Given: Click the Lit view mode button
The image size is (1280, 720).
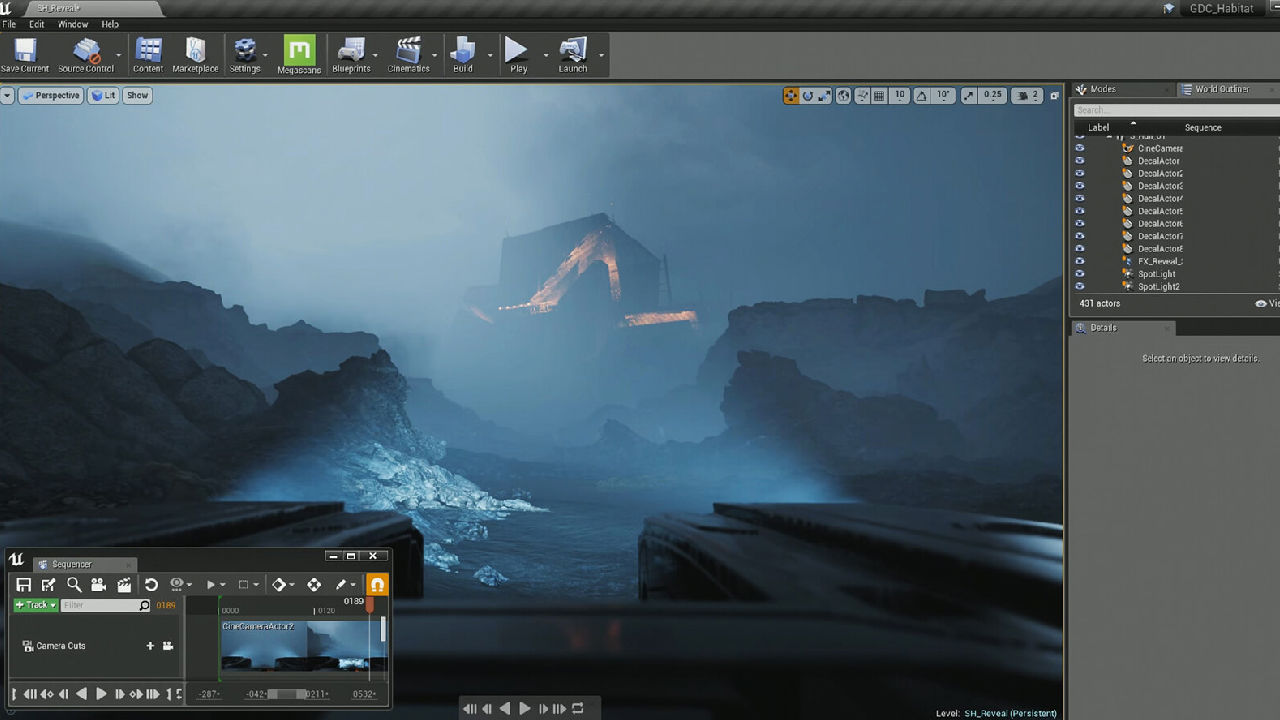Looking at the screenshot, I should tap(103, 96).
